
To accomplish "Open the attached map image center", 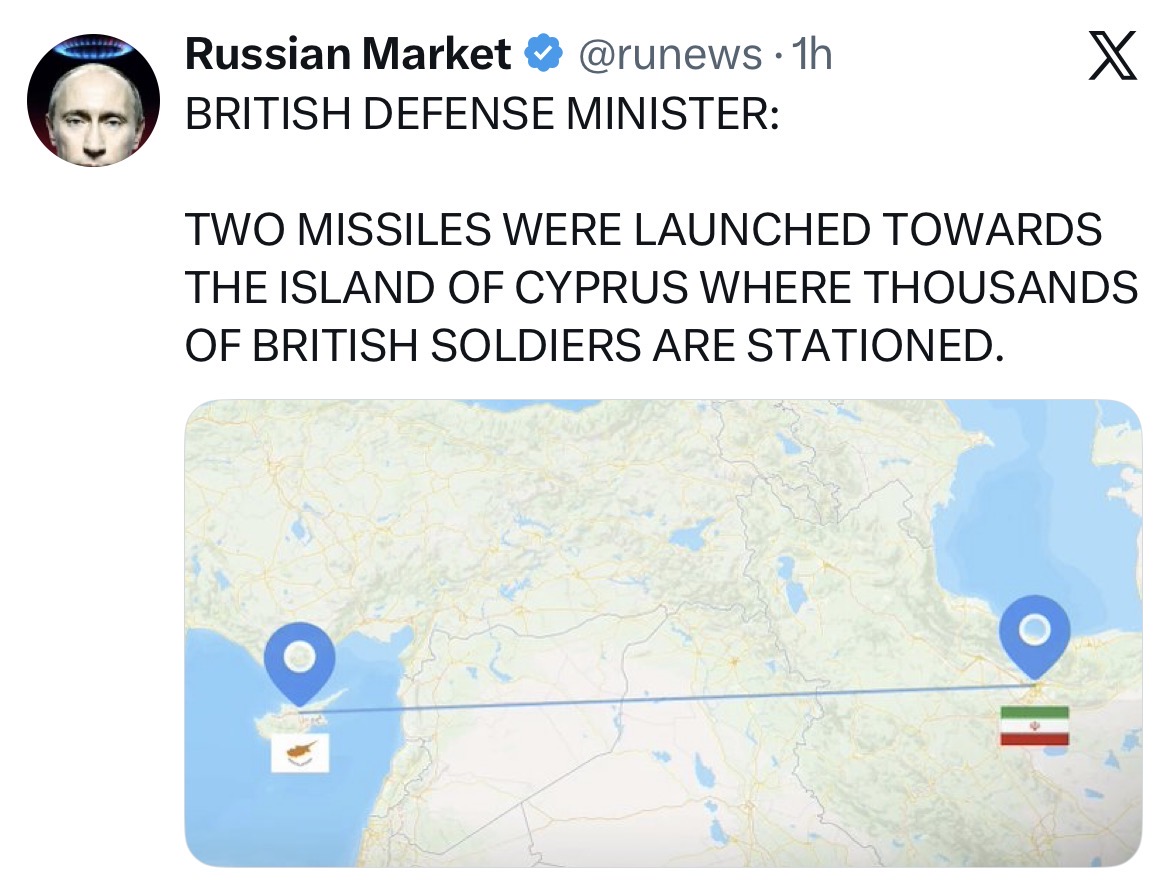I will tap(662, 633).
